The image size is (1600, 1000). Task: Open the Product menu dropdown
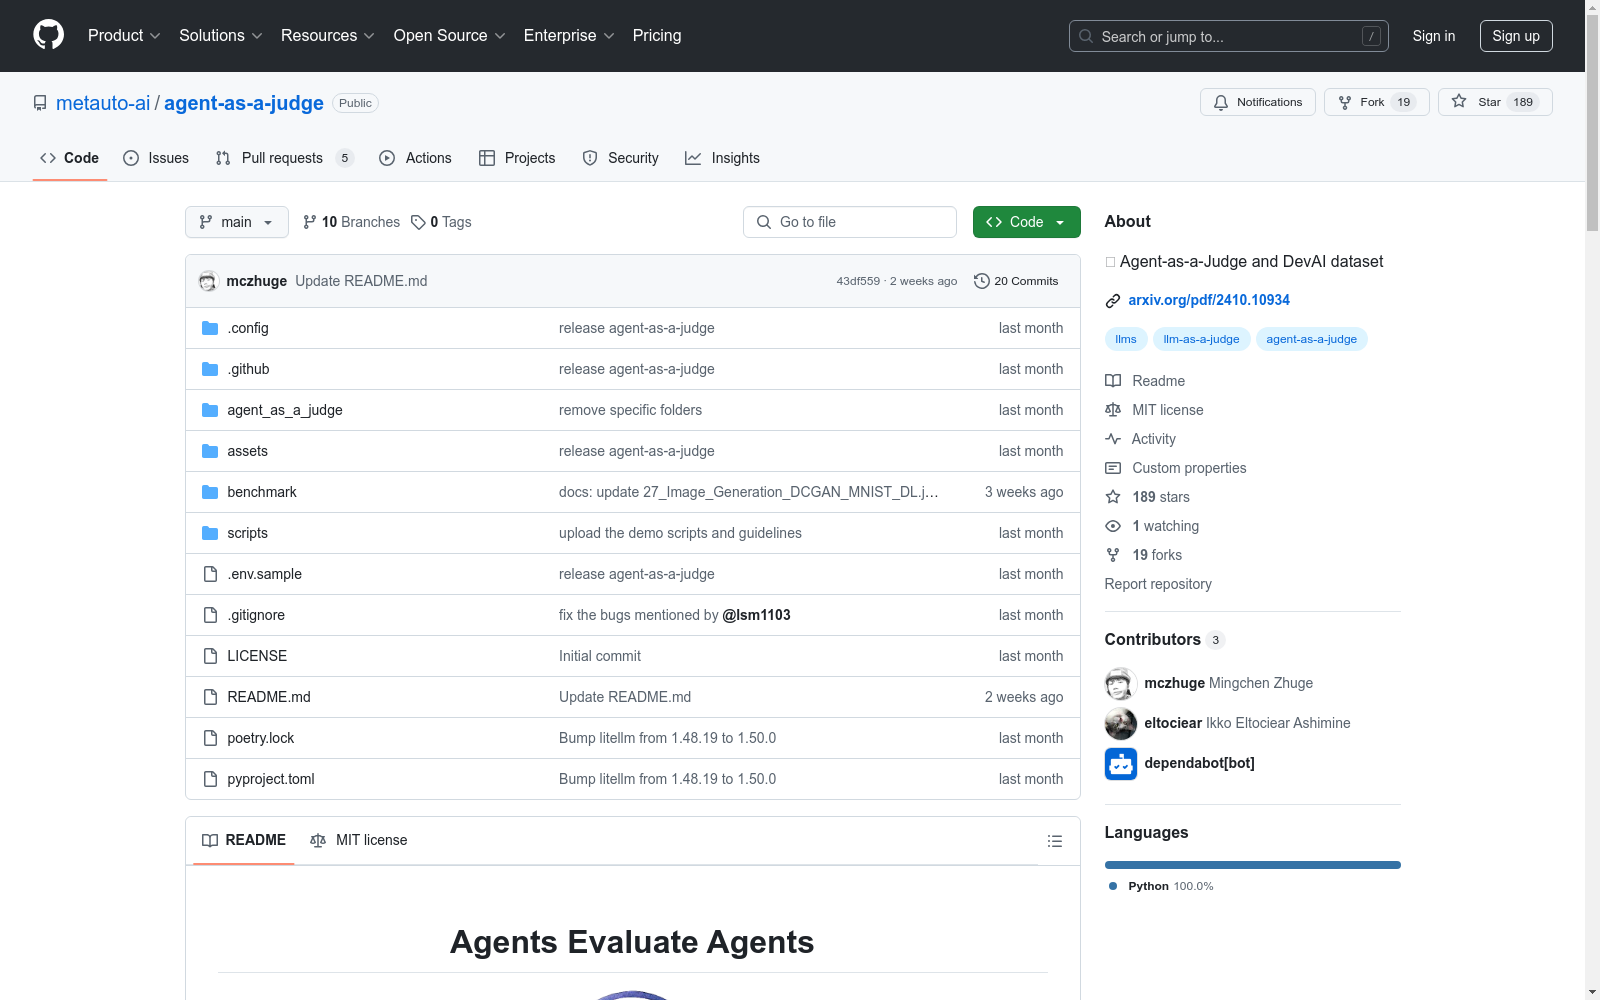[x=124, y=35]
